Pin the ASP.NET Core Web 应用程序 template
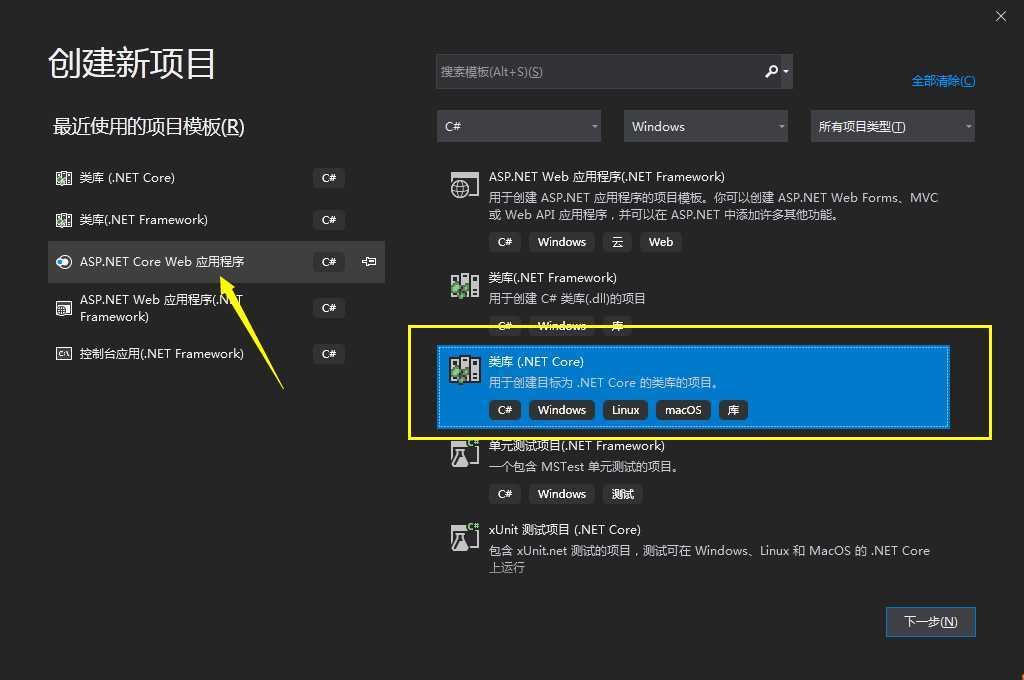The height and width of the screenshot is (680, 1024). pyautogui.click(x=369, y=262)
